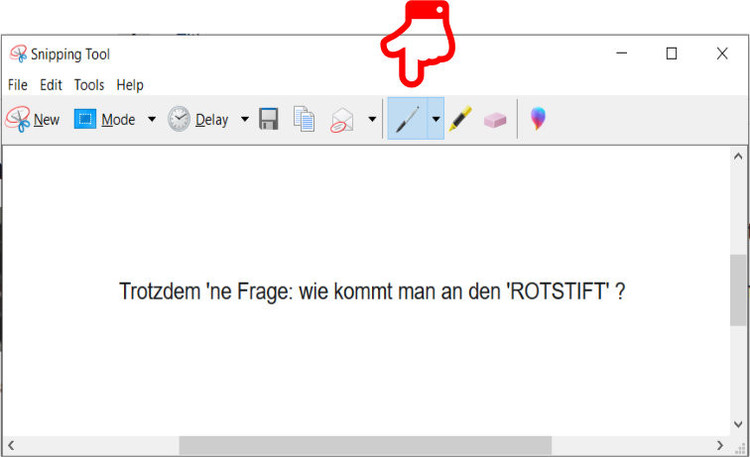The width and height of the screenshot is (750, 457).
Task: Copy snip using the copy icon
Action: (304, 119)
